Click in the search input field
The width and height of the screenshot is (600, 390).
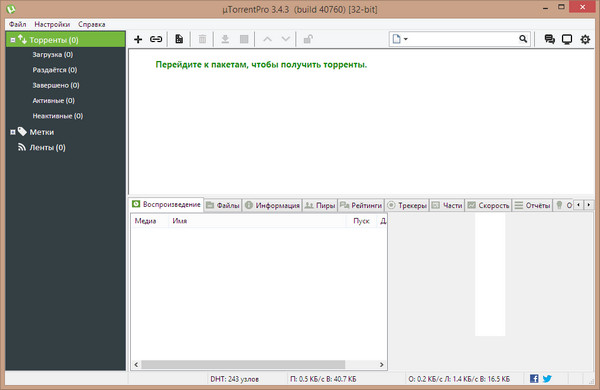[x=463, y=39]
